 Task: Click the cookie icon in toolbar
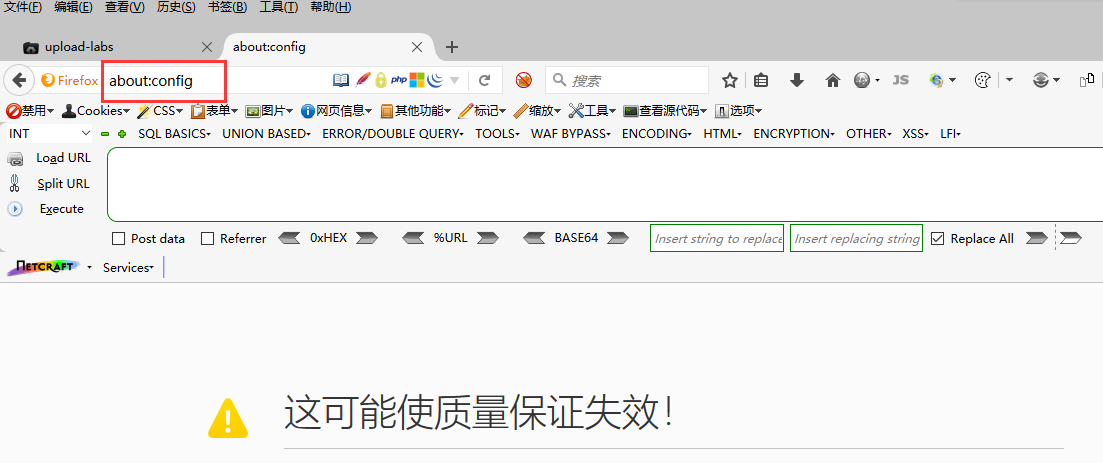tap(982, 80)
